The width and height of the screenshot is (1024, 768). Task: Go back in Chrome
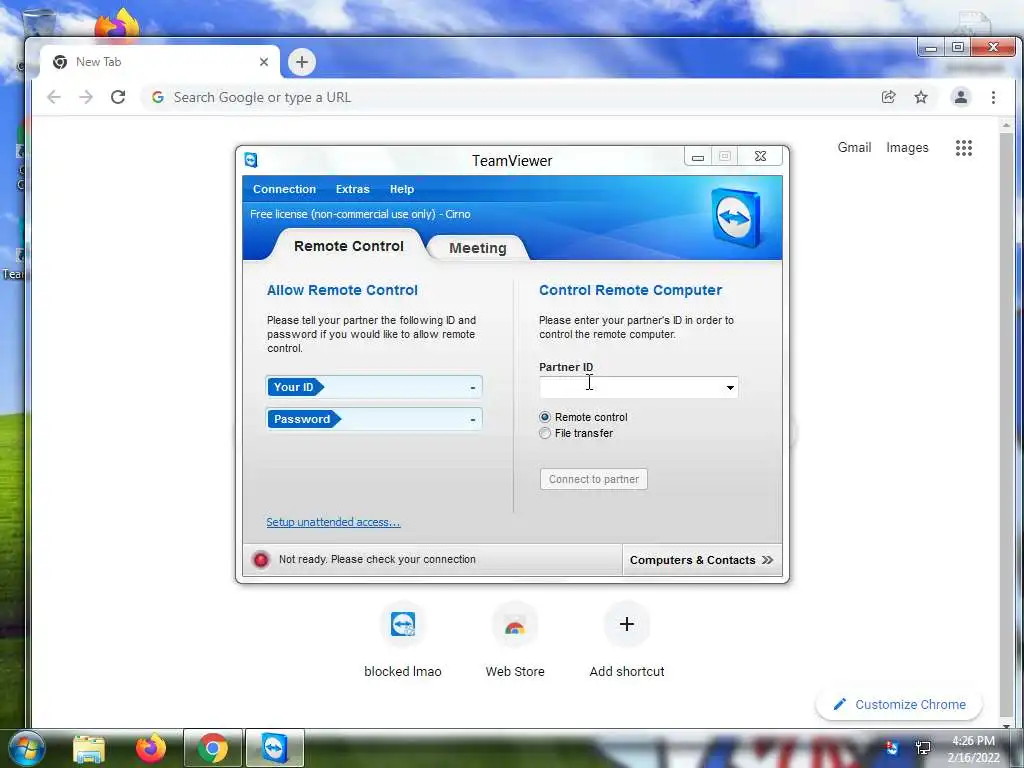tap(54, 97)
